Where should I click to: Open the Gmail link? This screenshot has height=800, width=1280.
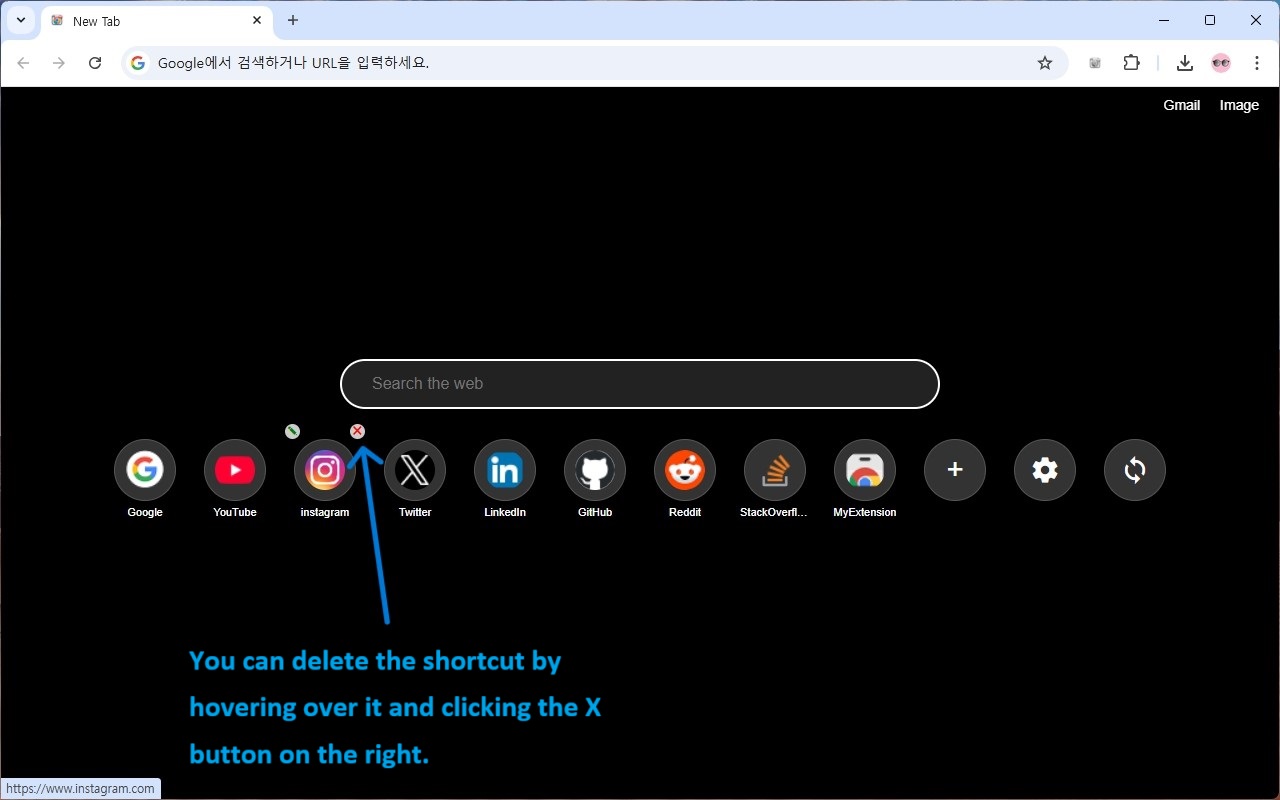1181,105
